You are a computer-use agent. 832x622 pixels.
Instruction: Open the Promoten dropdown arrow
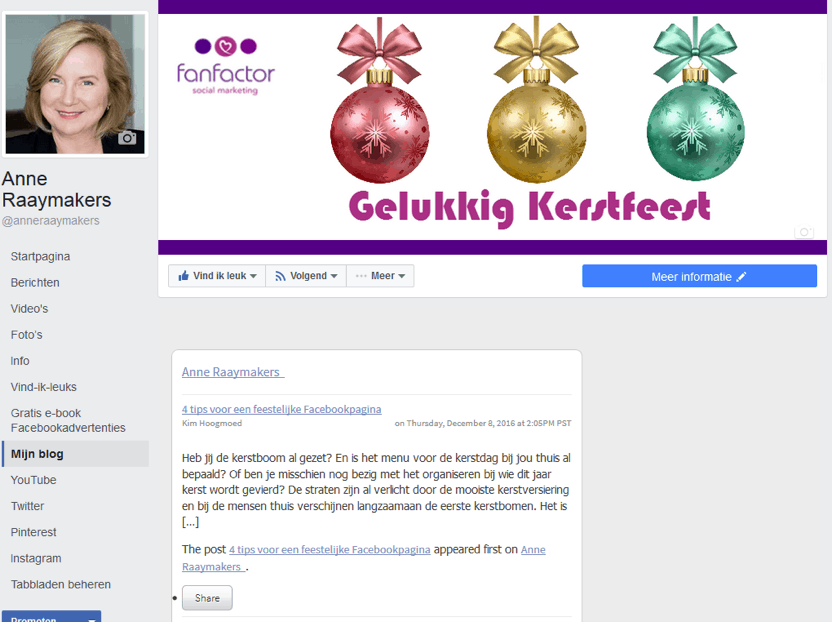coord(91,619)
